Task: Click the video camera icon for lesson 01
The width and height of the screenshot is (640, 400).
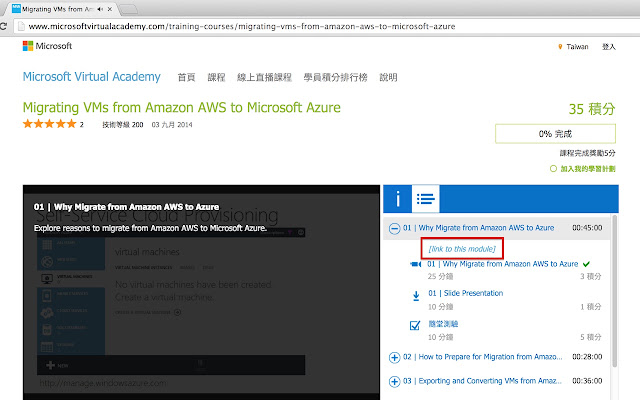Action: (x=416, y=264)
